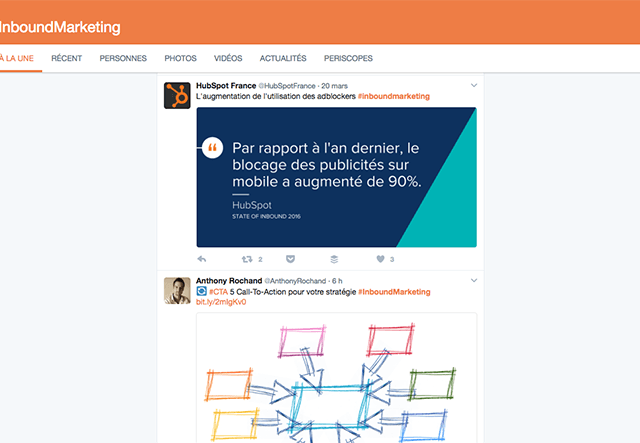Click text "5 Call-To-Action pour votre stratégie"
Viewport: 640px width, 443px height.
[x=293, y=292]
